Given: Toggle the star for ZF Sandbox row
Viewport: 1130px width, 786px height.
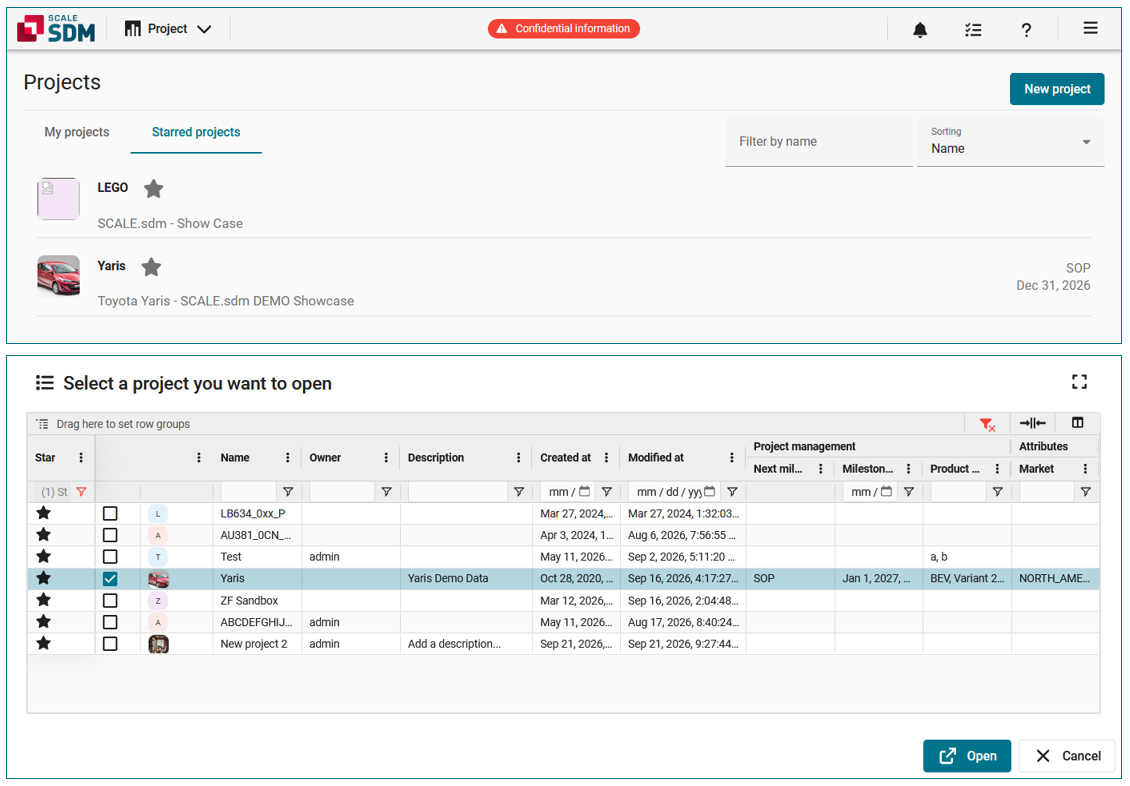Looking at the screenshot, I should tap(44, 600).
